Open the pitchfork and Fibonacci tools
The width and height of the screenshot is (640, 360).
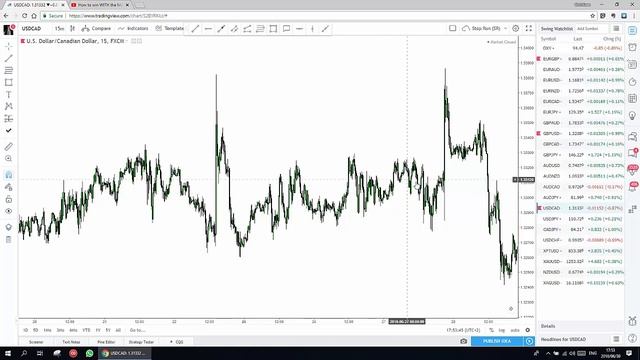[x=9, y=70]
